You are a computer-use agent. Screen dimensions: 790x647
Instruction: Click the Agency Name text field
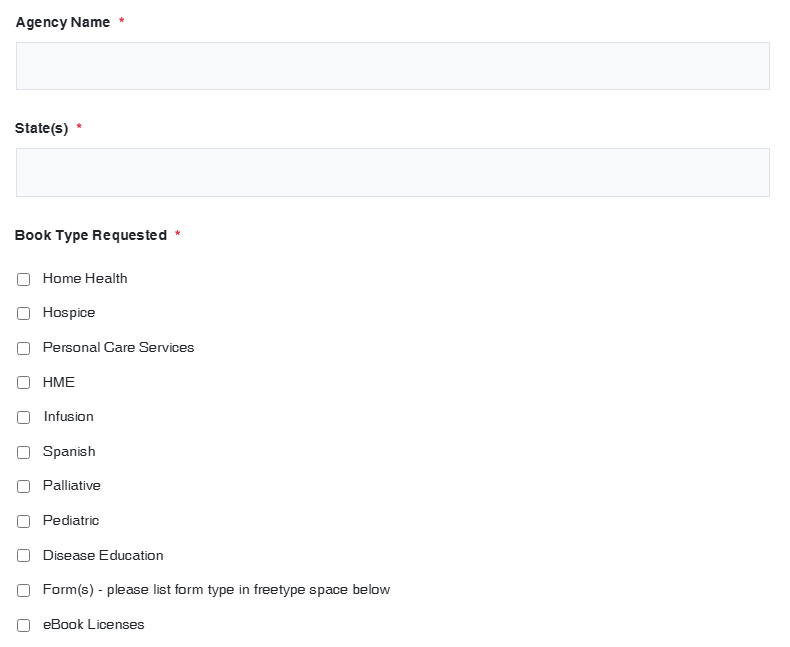point(392,66)
